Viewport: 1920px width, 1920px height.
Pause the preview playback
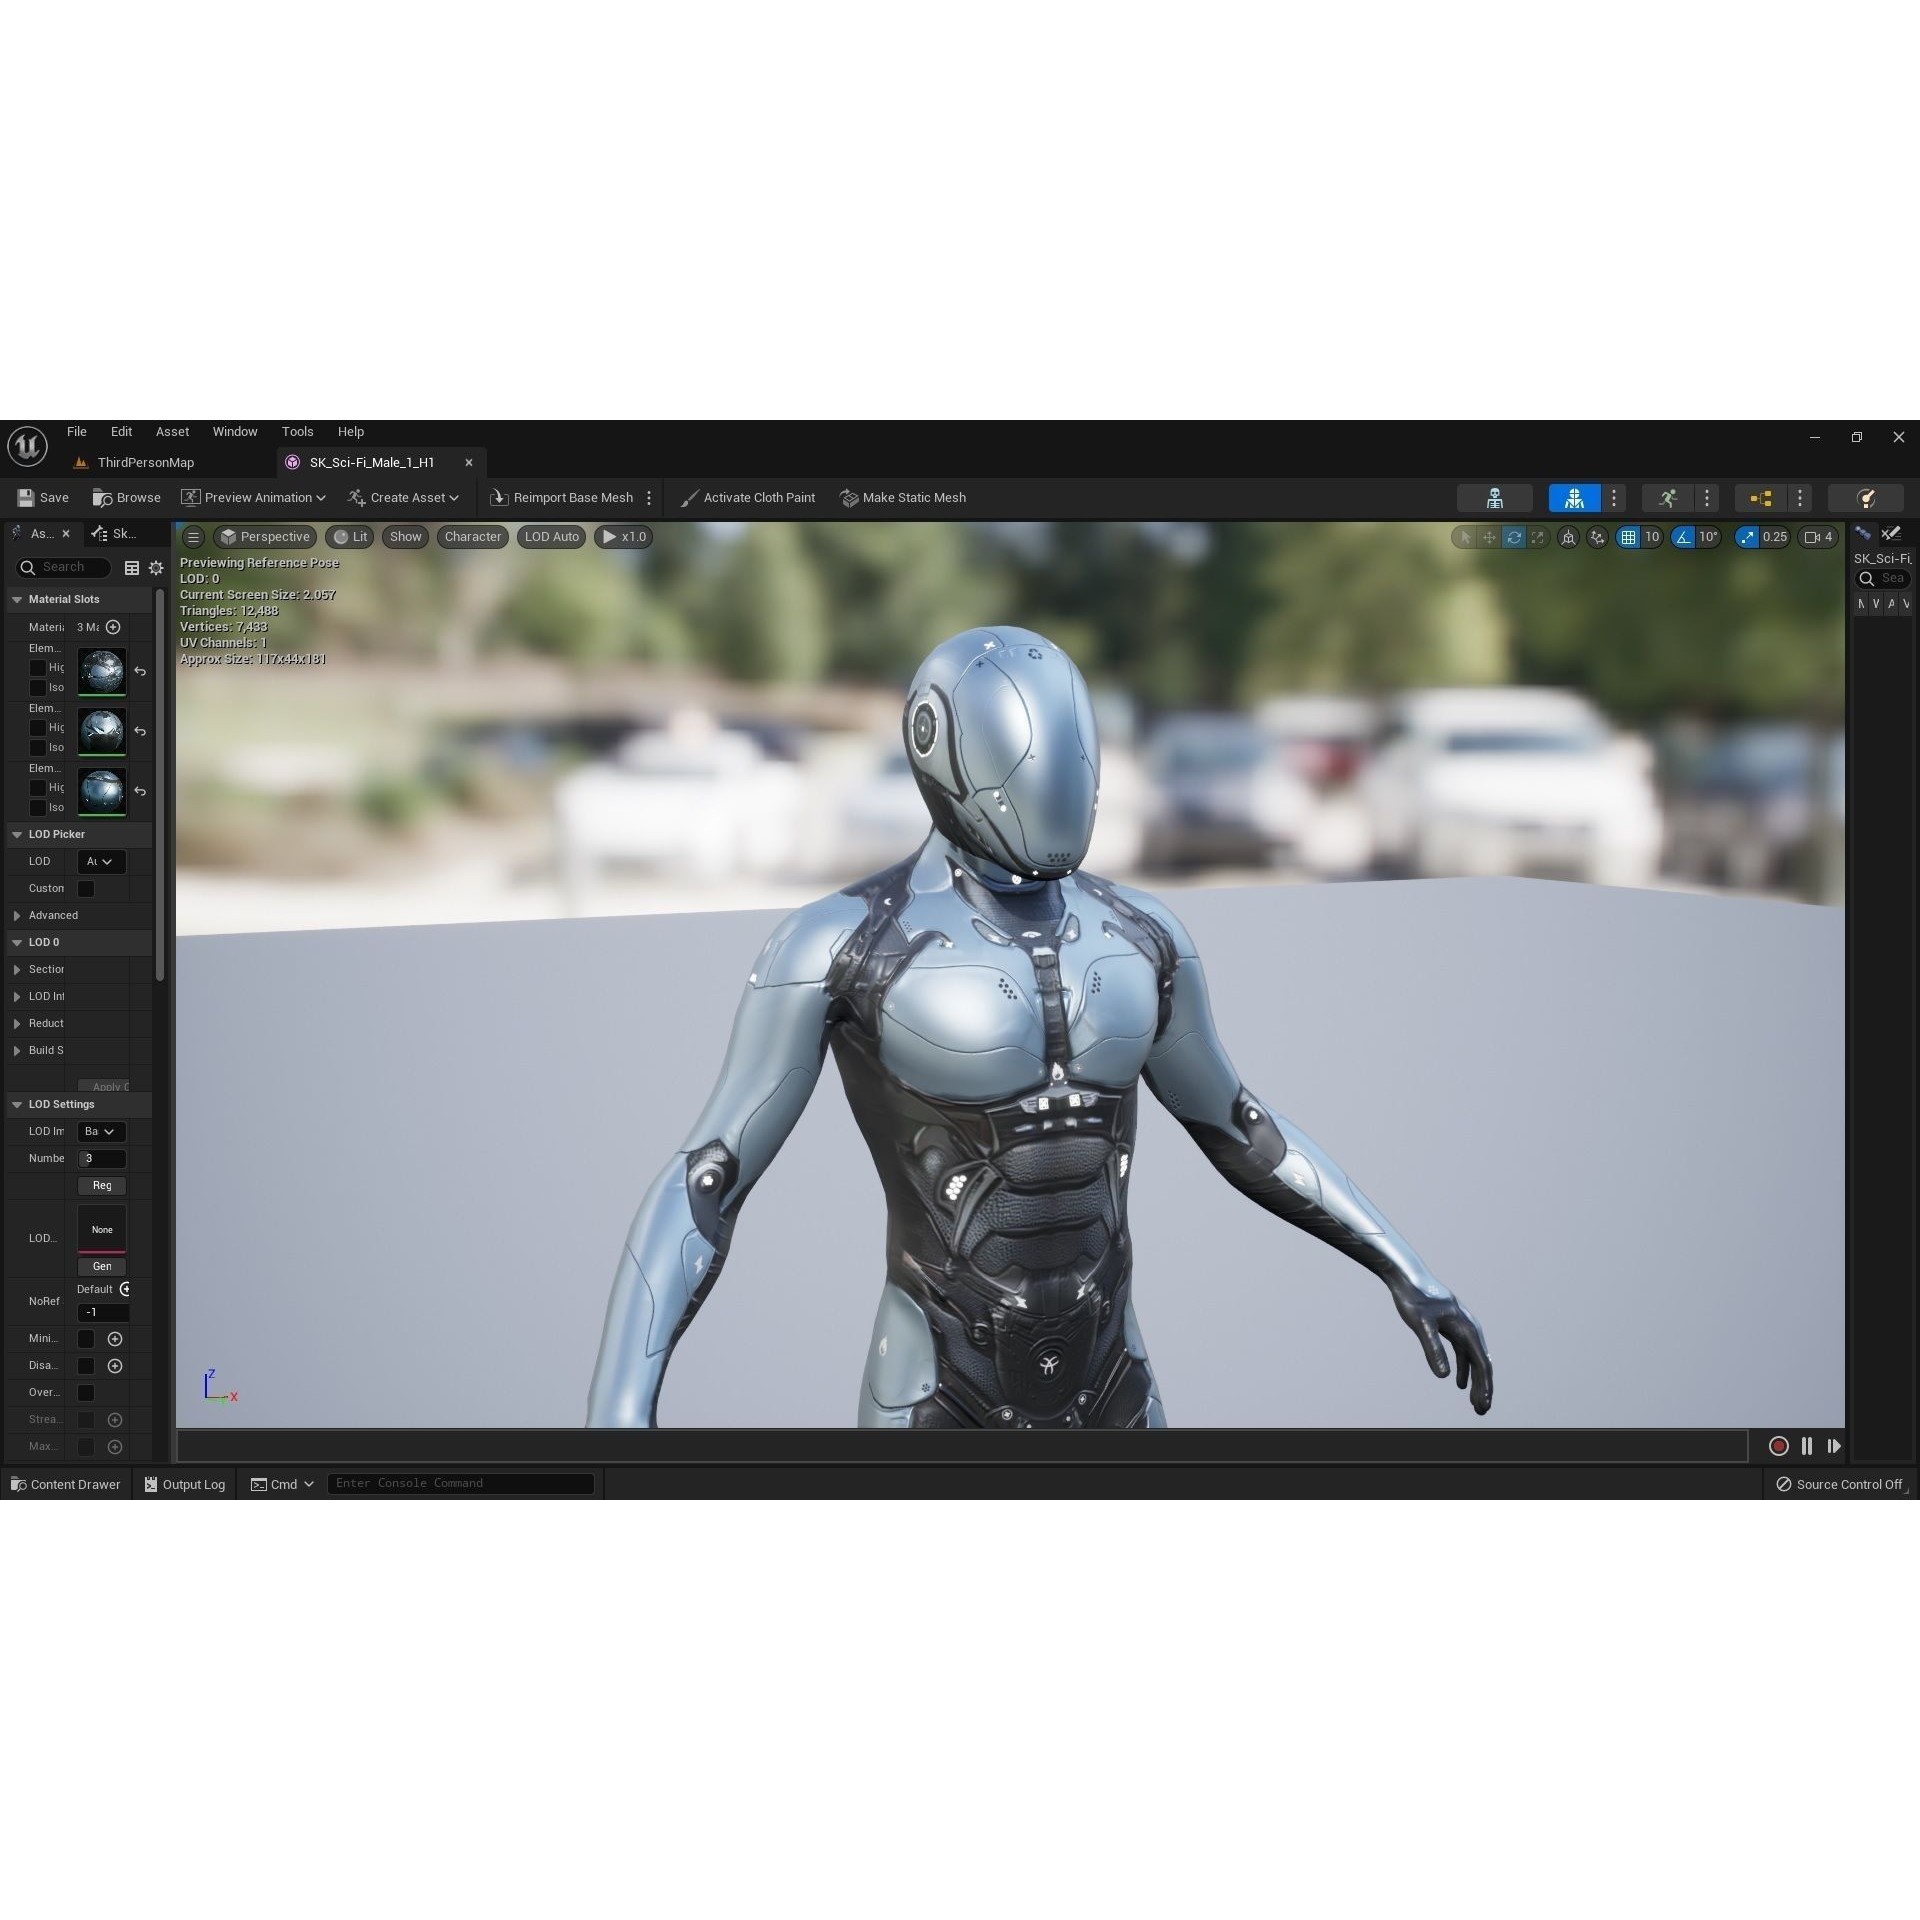(1807, 1446)
